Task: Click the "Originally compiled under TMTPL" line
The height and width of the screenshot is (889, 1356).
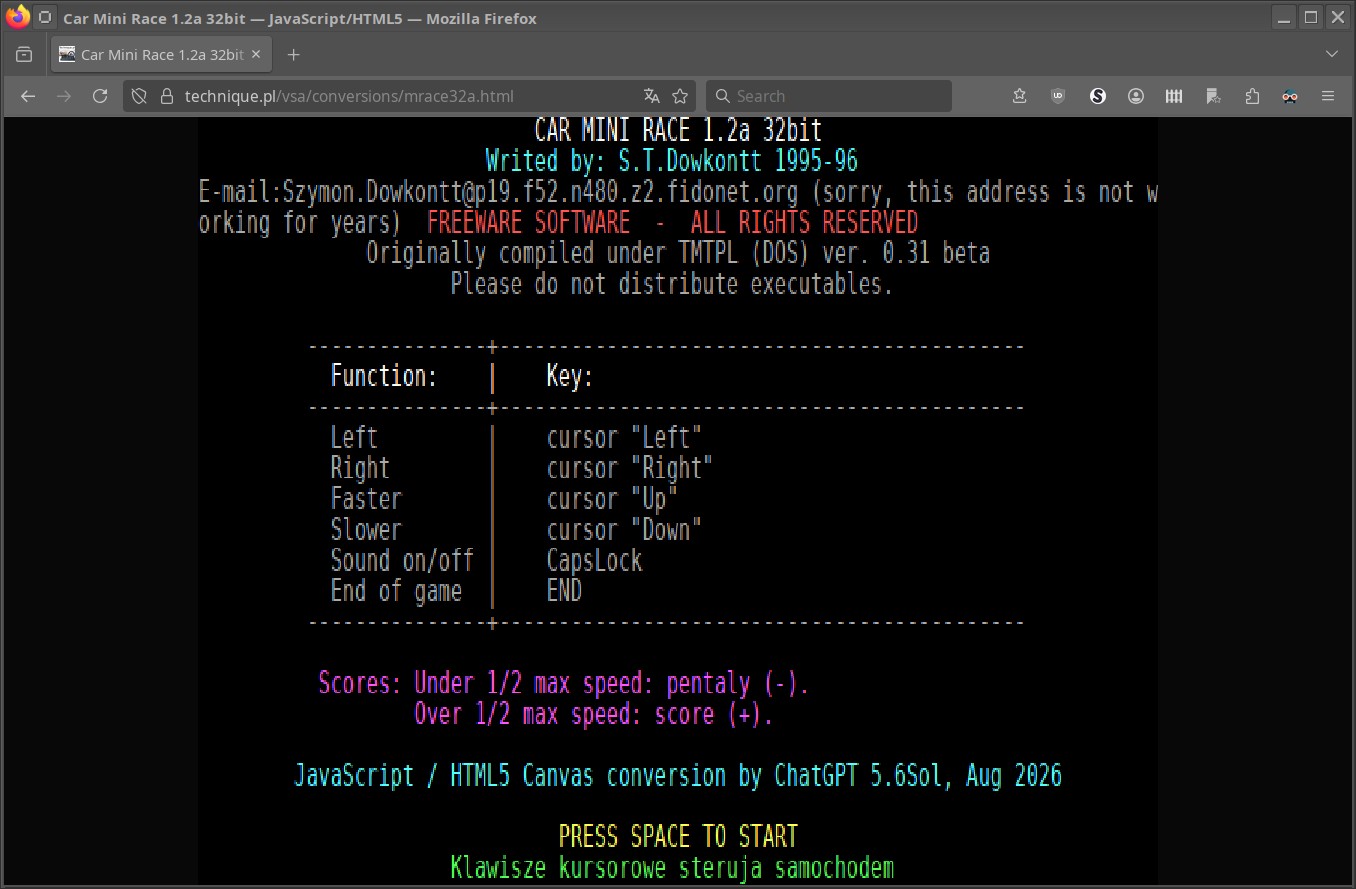Action: coord(678,253)
